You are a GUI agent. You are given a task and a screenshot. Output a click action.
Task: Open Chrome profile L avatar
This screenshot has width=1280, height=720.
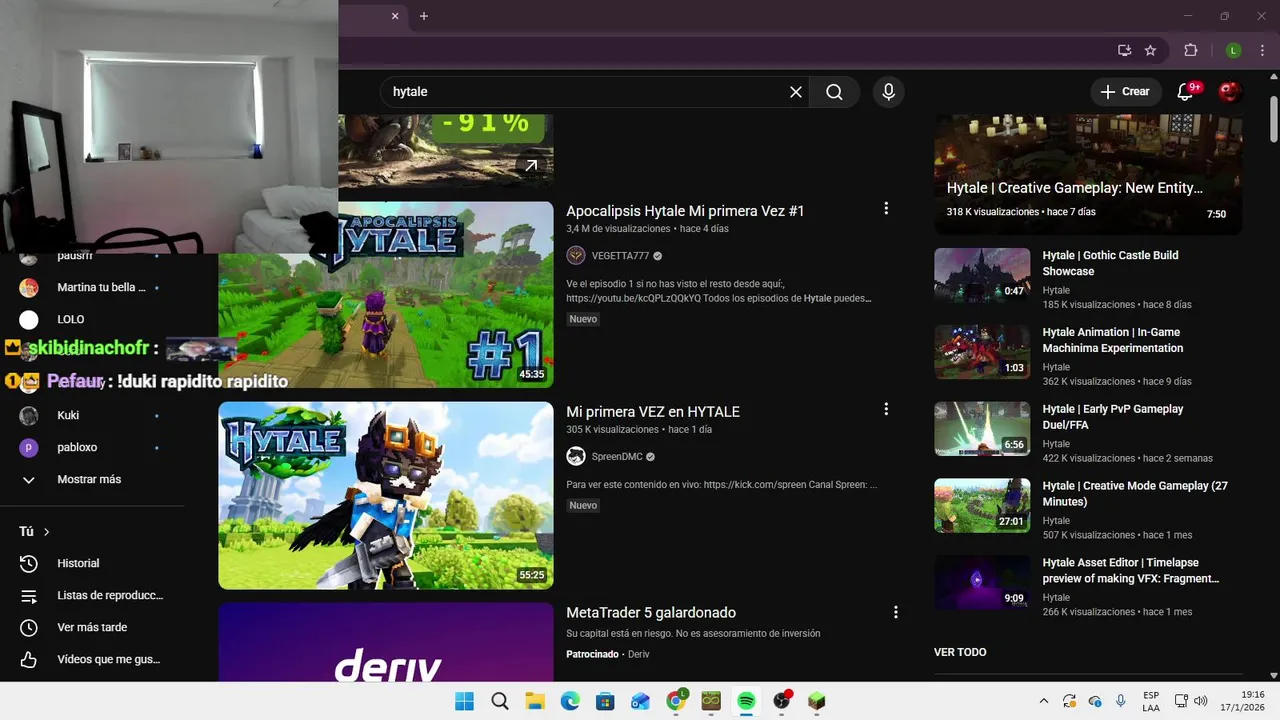[x=1233, y=51]
